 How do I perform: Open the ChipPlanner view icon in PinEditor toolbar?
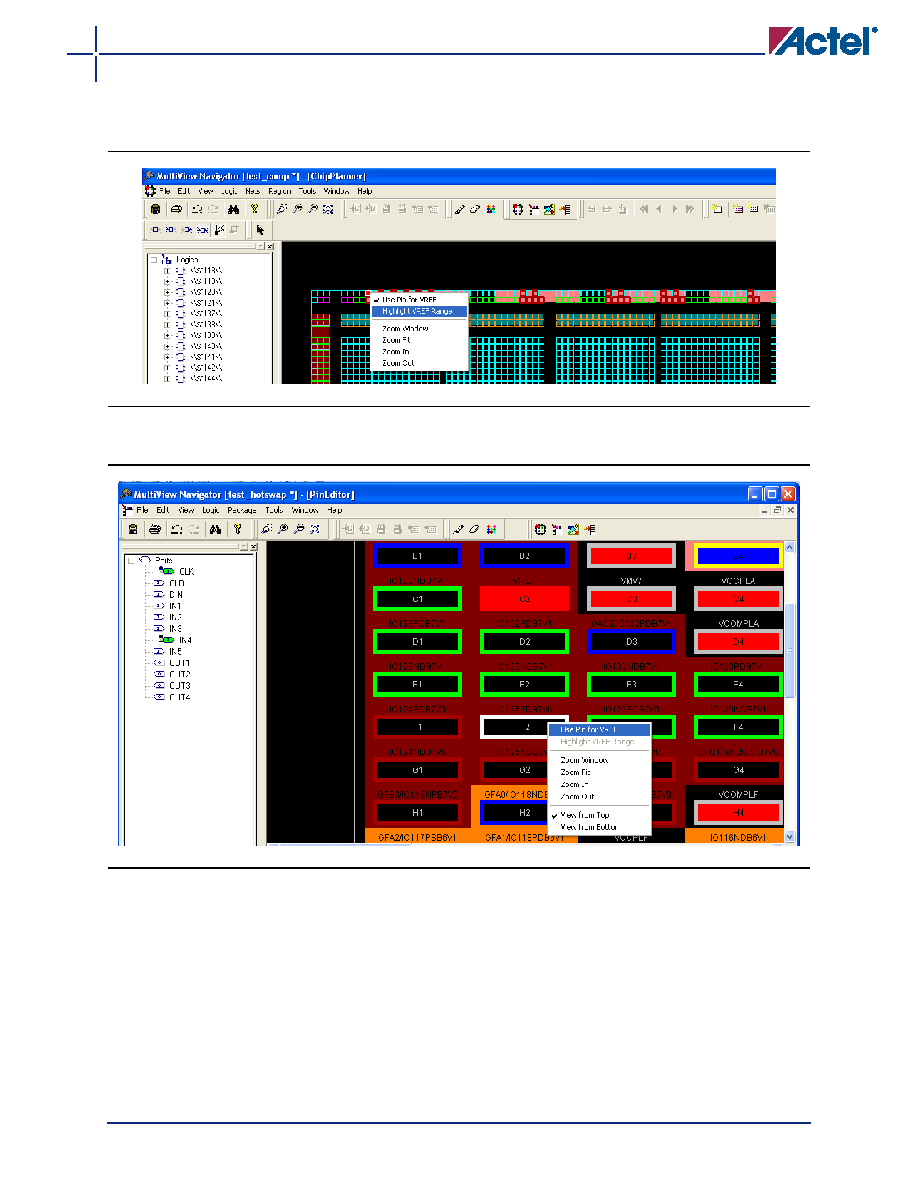[539, 529]
